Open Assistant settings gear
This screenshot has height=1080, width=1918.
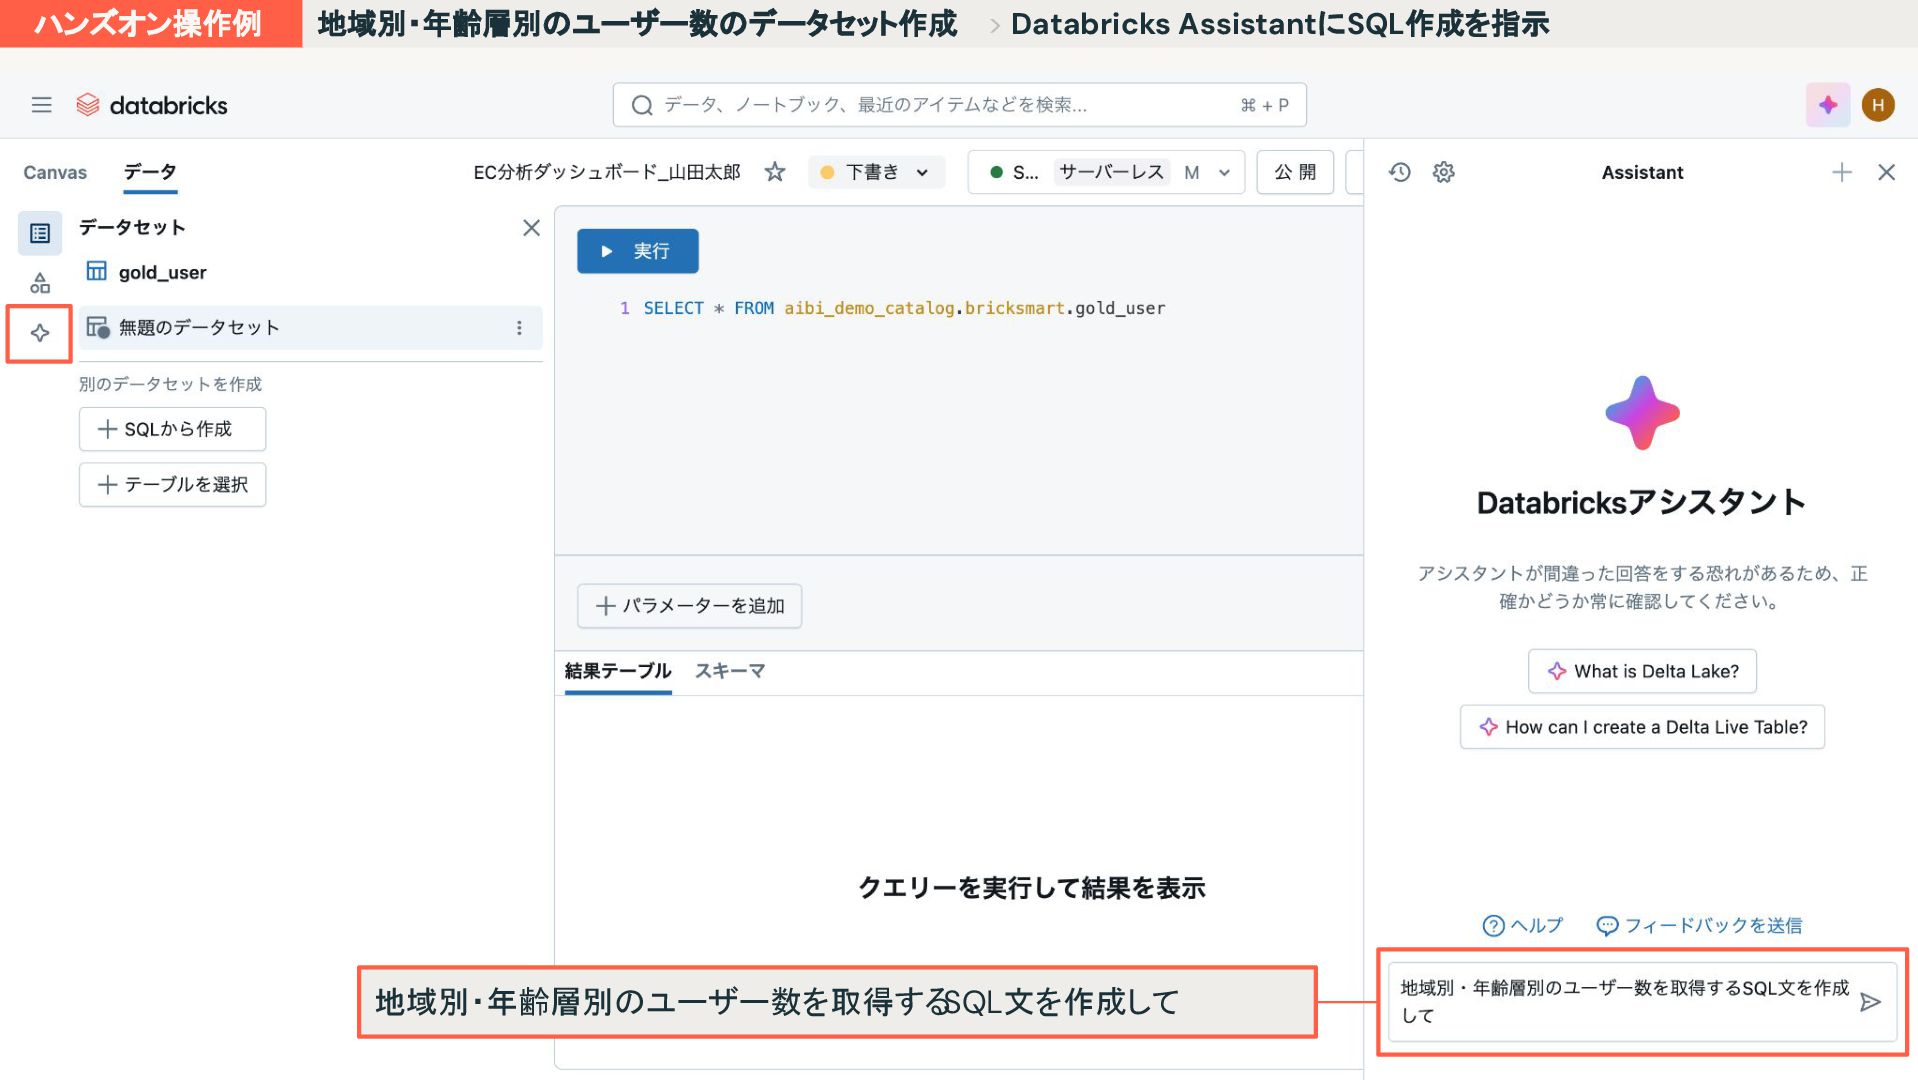1443,172
